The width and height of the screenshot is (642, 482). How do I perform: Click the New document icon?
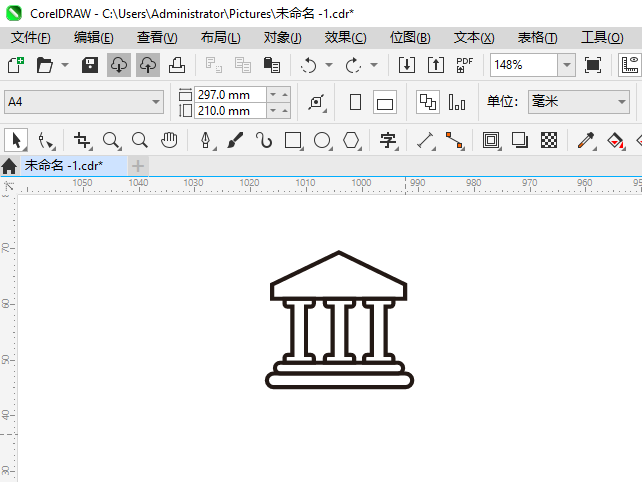[16, 65]
